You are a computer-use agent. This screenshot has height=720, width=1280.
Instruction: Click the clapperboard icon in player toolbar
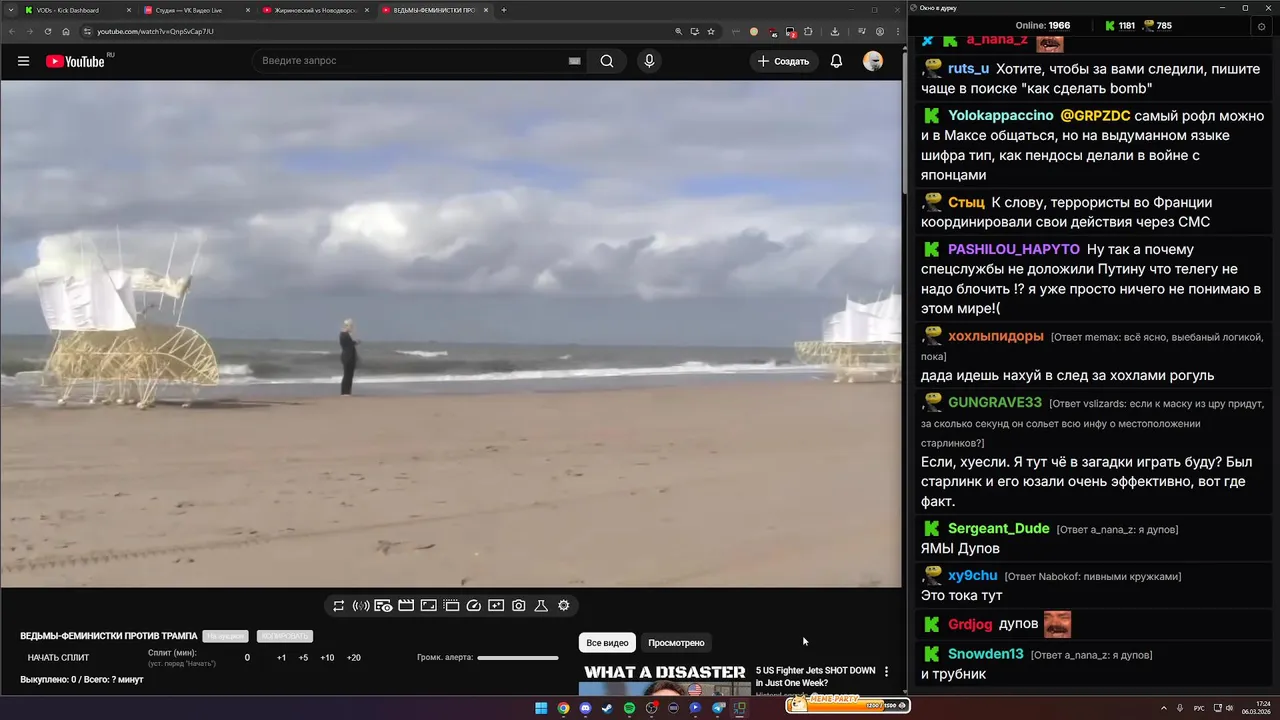pyautogui.click(x=406, y=606)
